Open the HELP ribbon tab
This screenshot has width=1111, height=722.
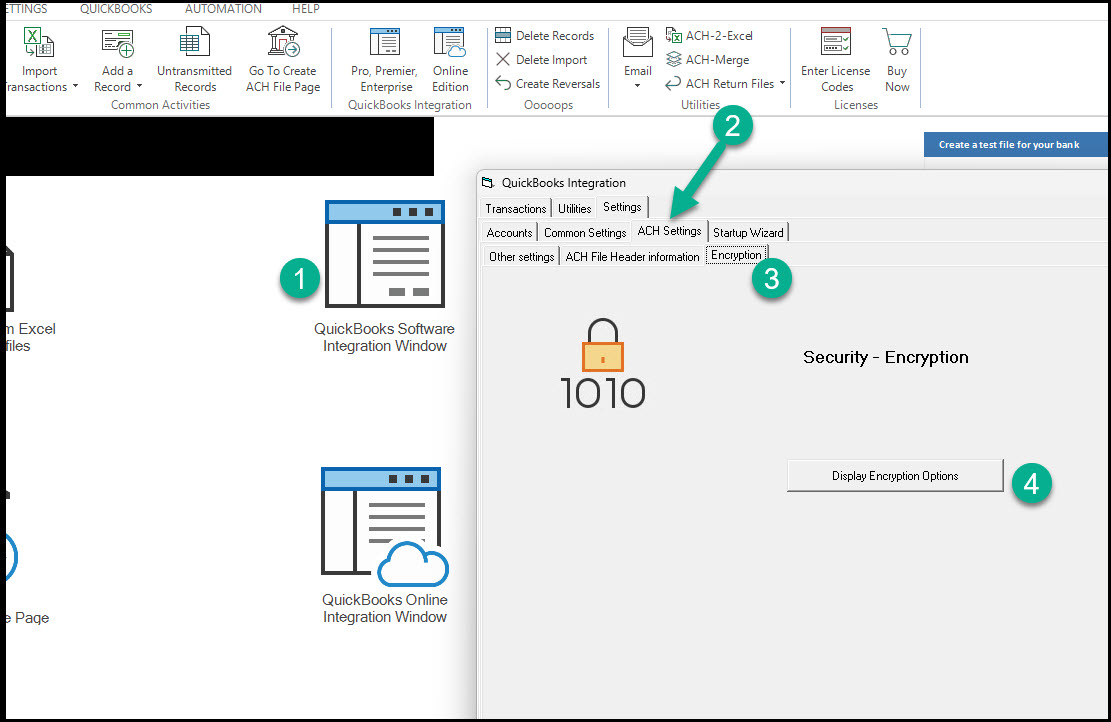[306, 9]
